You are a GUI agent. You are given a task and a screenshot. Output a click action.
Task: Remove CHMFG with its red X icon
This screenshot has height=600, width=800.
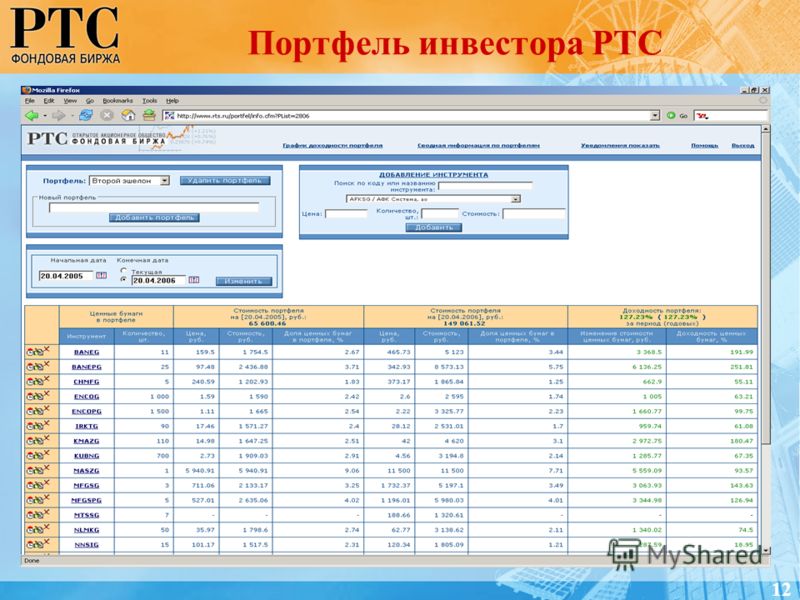pyautogui.click(x=46, y=379)
